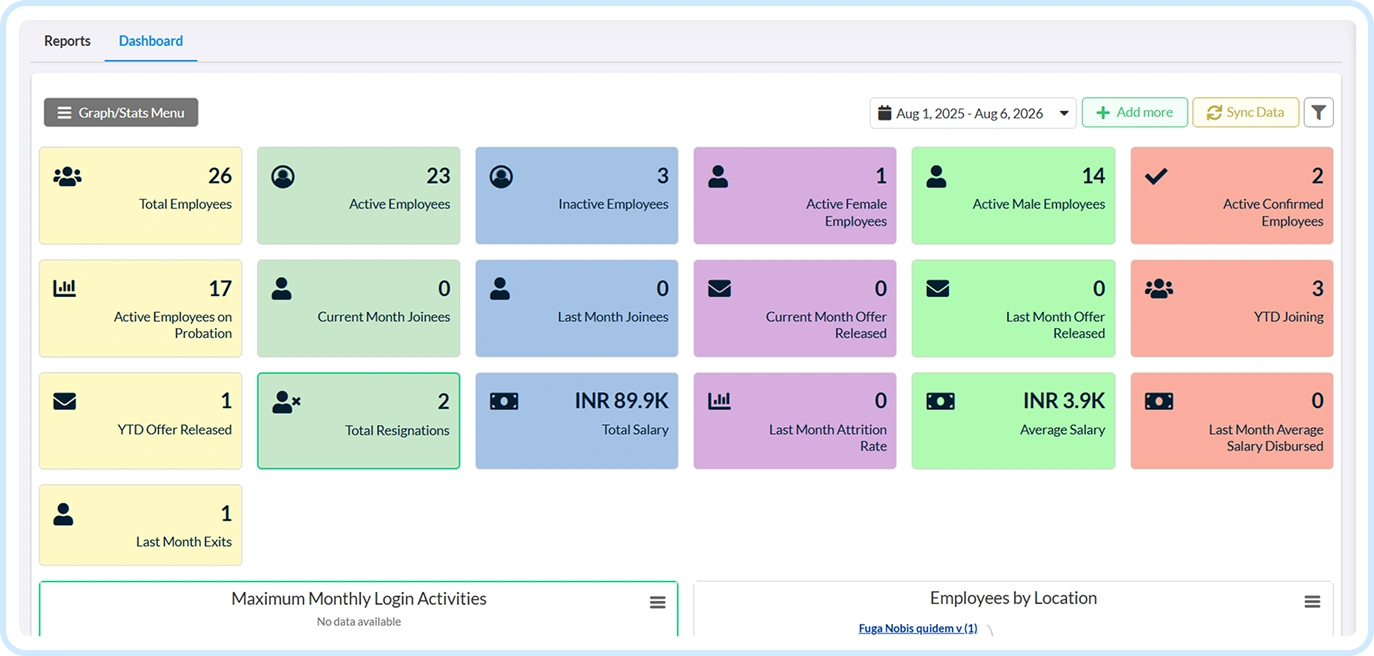The height and width of the screenshot is (656, 1374).
Task: Click the calendar icon in date picker
Action: [884, 113]
